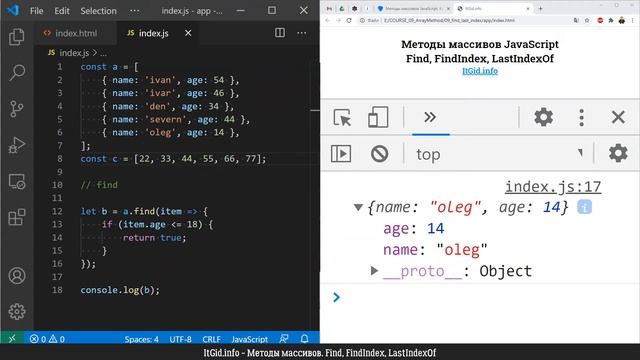640x360 pixels.
Task: Open the Edit menu
Action: point(62,11)
